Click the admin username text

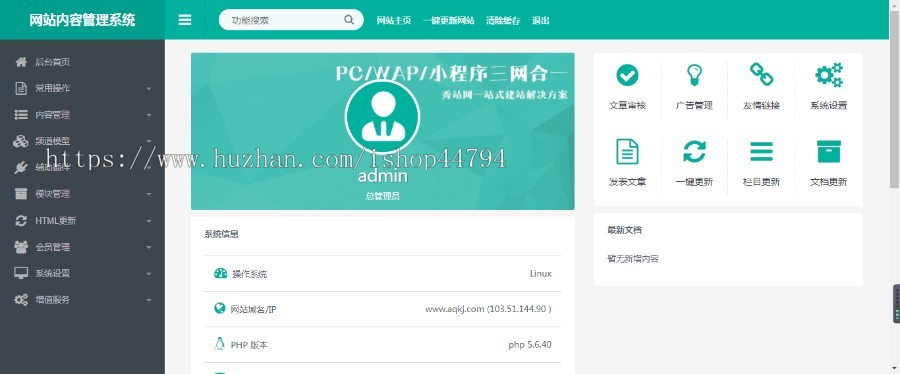(382, 176)
